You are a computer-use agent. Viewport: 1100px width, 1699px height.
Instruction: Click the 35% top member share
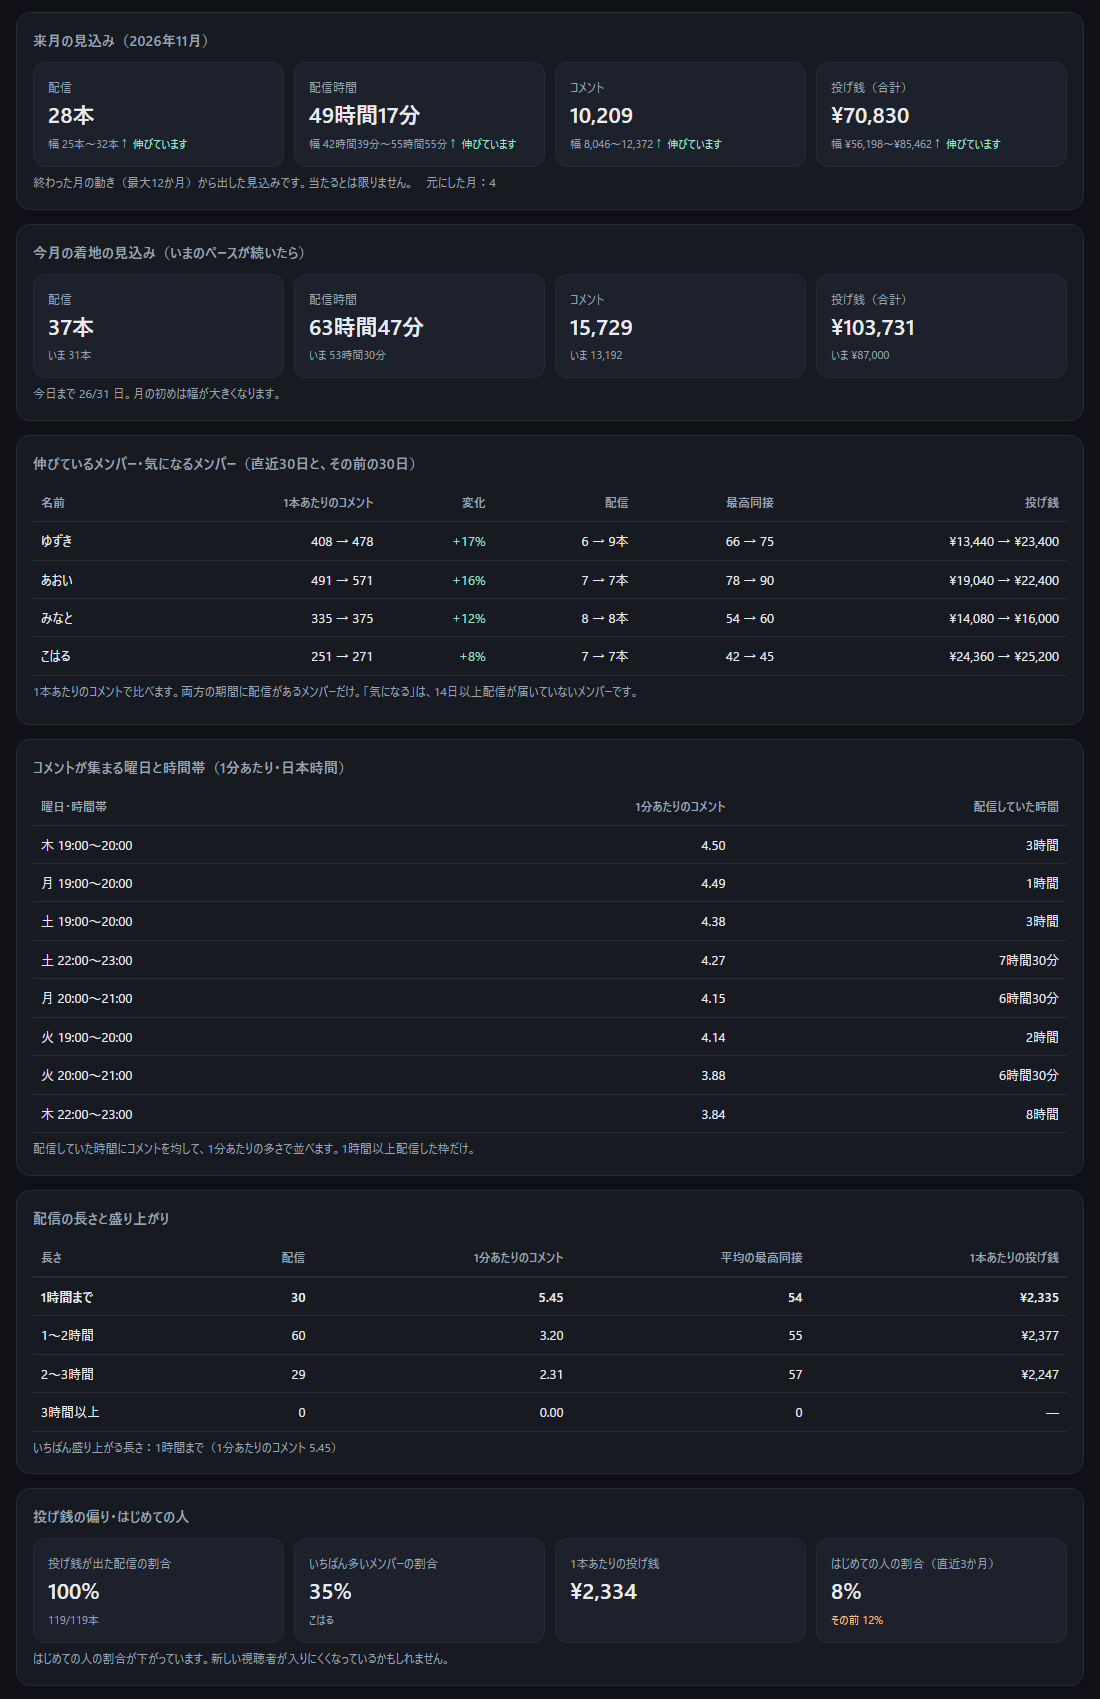tap(330, 1592)
